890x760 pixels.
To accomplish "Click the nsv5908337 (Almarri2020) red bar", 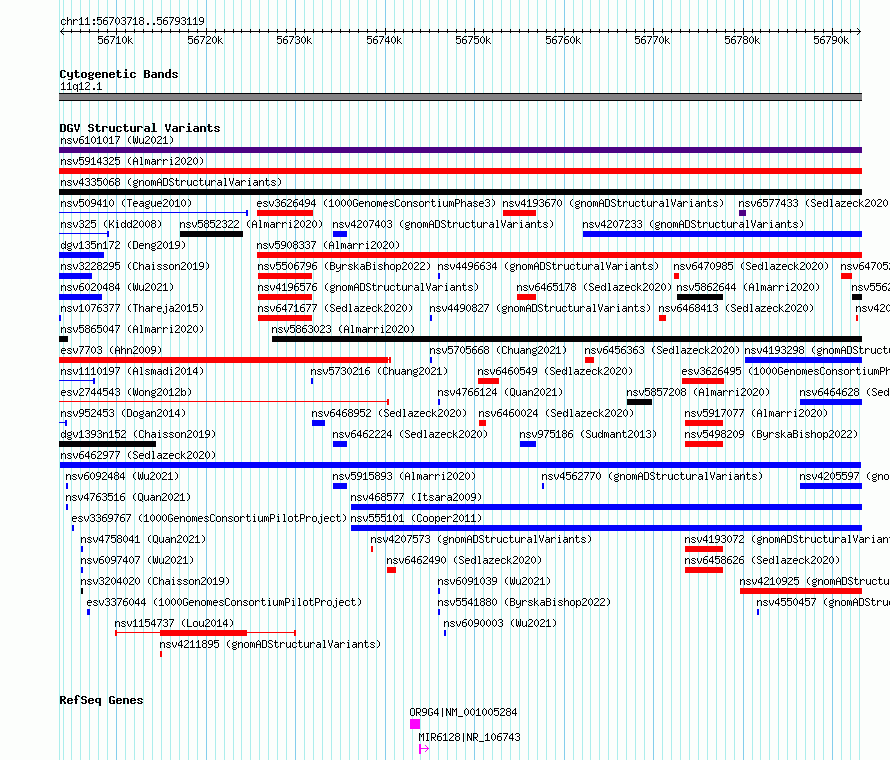I will coord(560,255).
